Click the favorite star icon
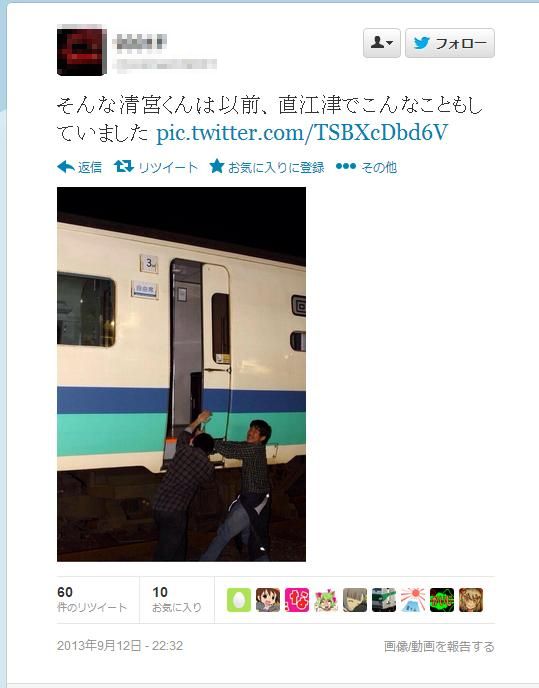 [x=217, y=166]
